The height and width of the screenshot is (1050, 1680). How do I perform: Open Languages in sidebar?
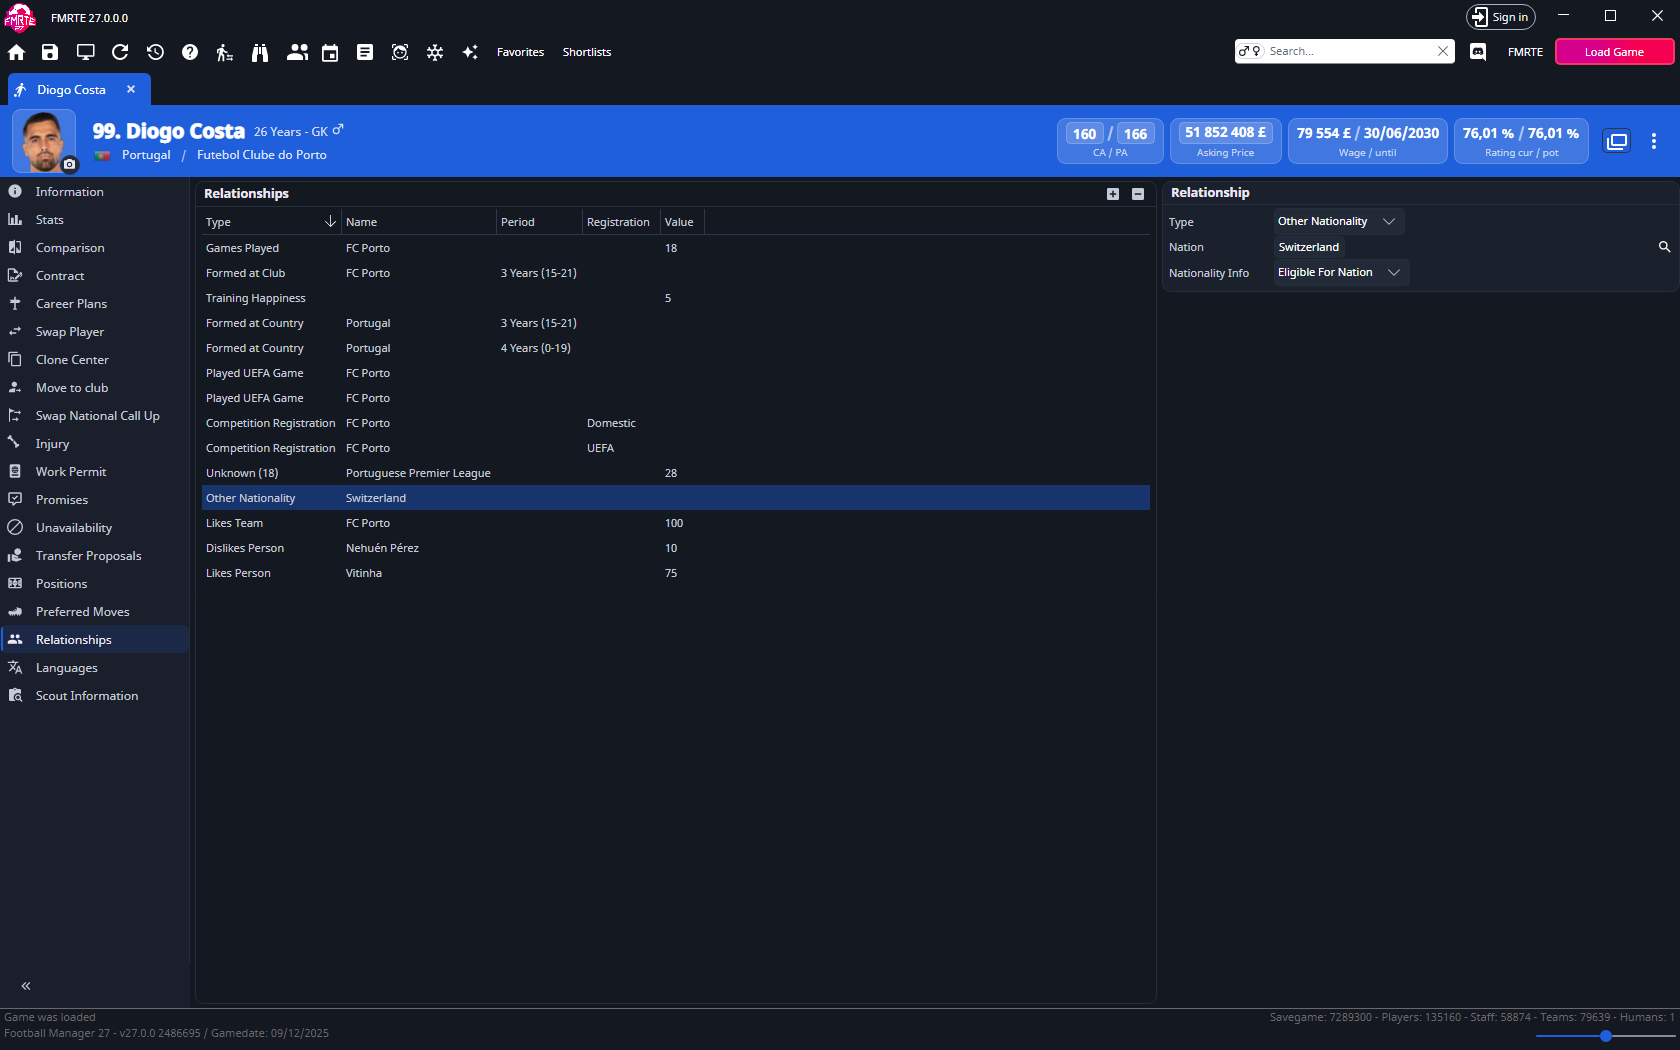point(94,668)
